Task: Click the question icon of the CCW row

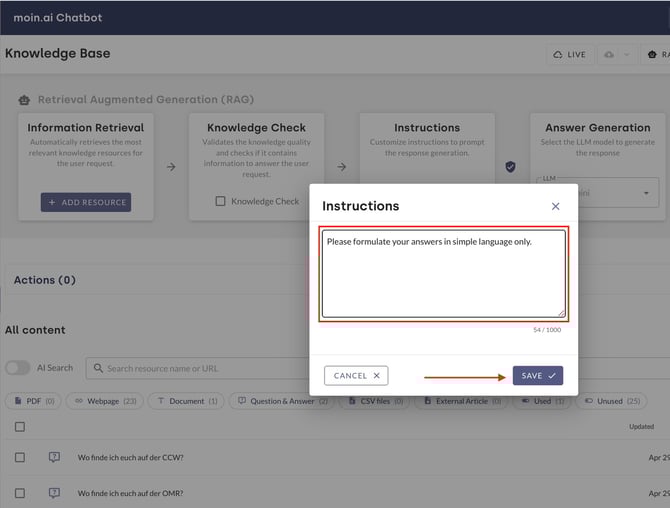Action: point(54,457)
